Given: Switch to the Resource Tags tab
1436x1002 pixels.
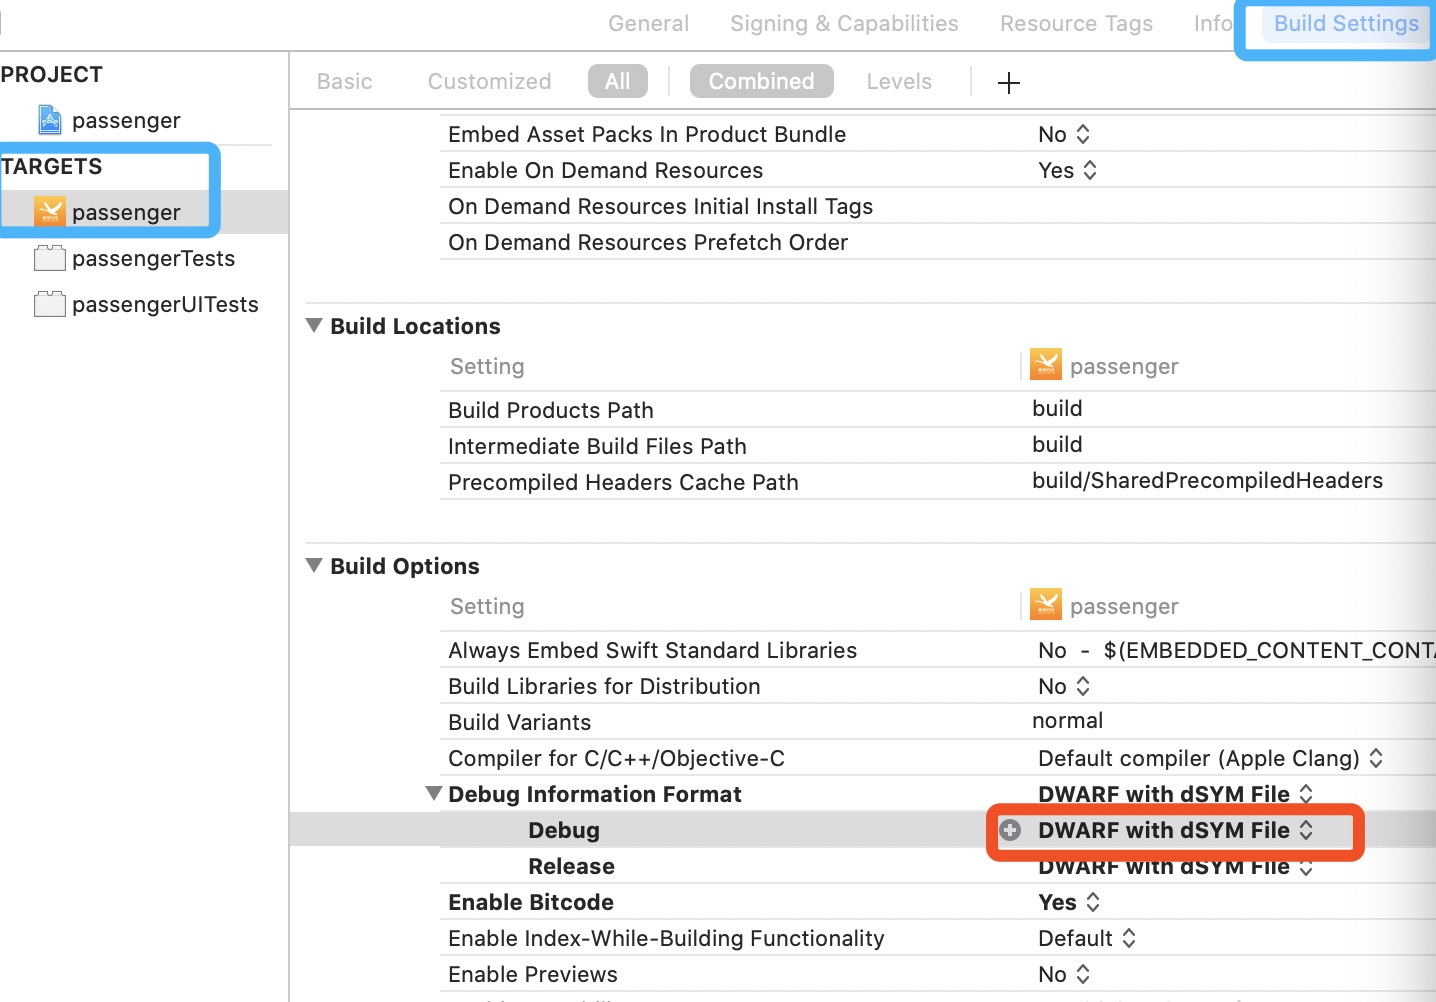Looking at the screenshot, I should [1076, 24].
